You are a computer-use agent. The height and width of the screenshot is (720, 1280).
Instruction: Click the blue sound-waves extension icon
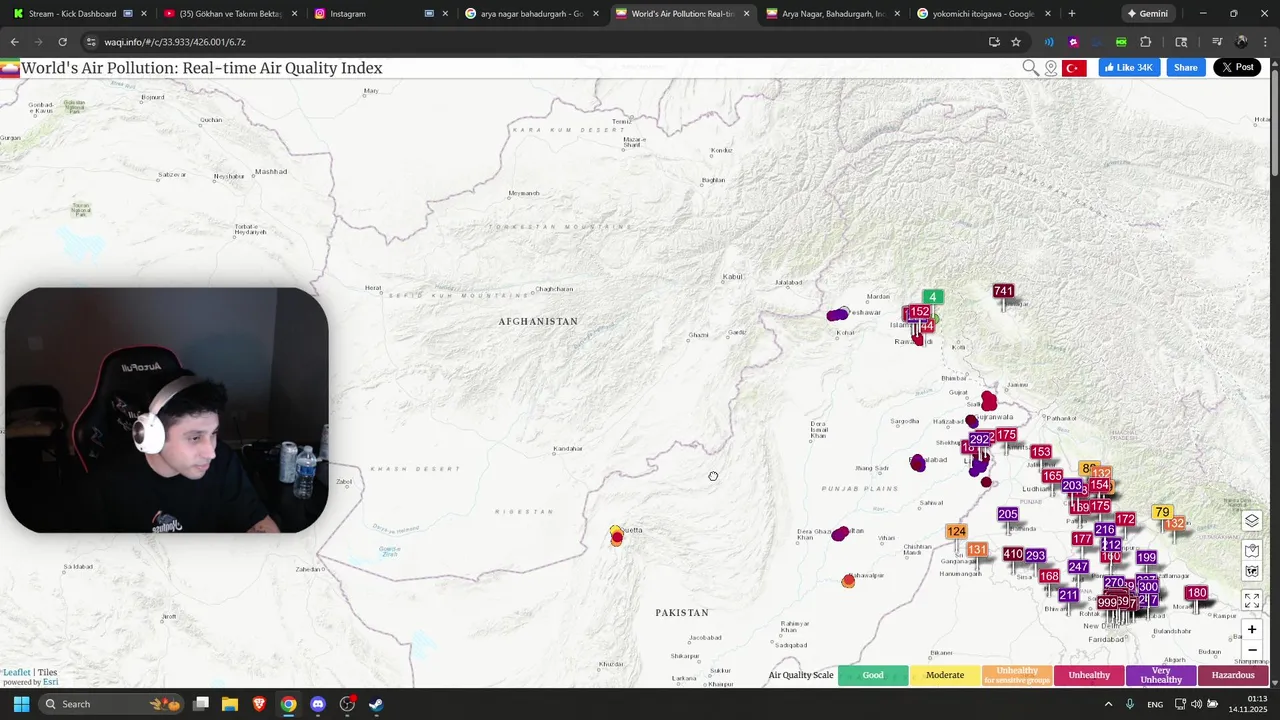tap(1049, 42)
